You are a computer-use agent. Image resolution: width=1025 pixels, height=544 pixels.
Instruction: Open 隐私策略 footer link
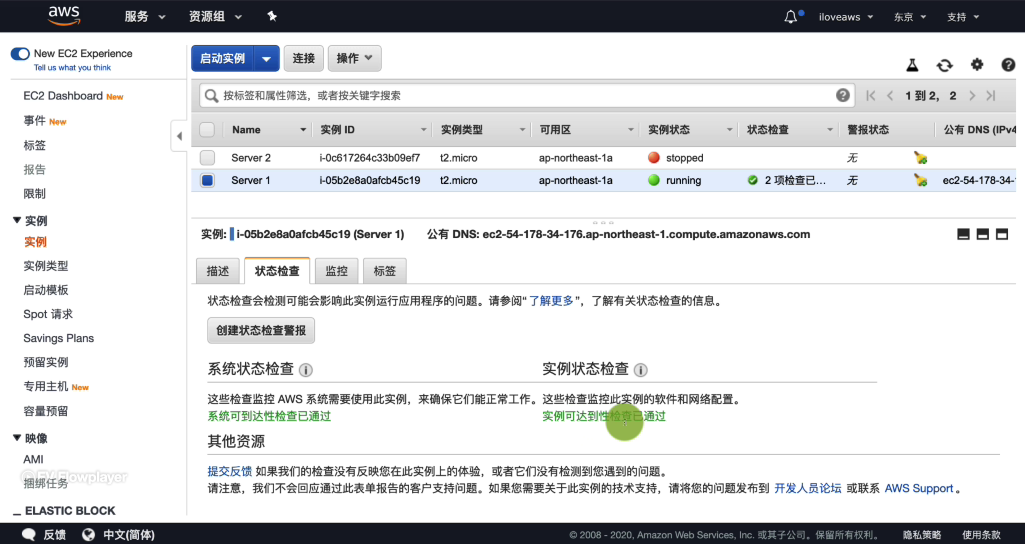[922, 535]
